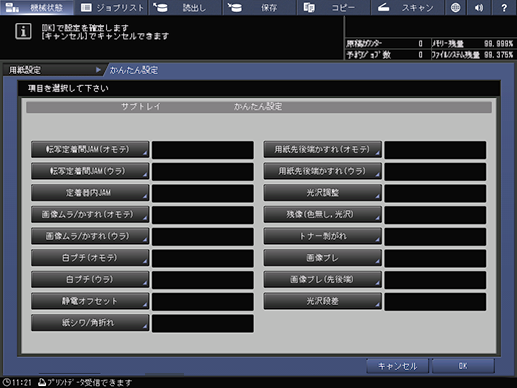This screenshot has height=388, width=517.
Task: Click value field beside 光沢調整
Action: tap(435, 193)
